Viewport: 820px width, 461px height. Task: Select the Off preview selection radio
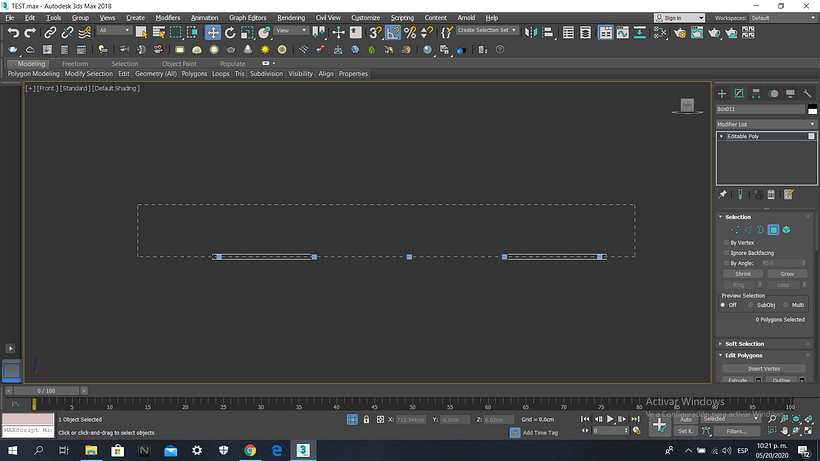pos(723,305)
